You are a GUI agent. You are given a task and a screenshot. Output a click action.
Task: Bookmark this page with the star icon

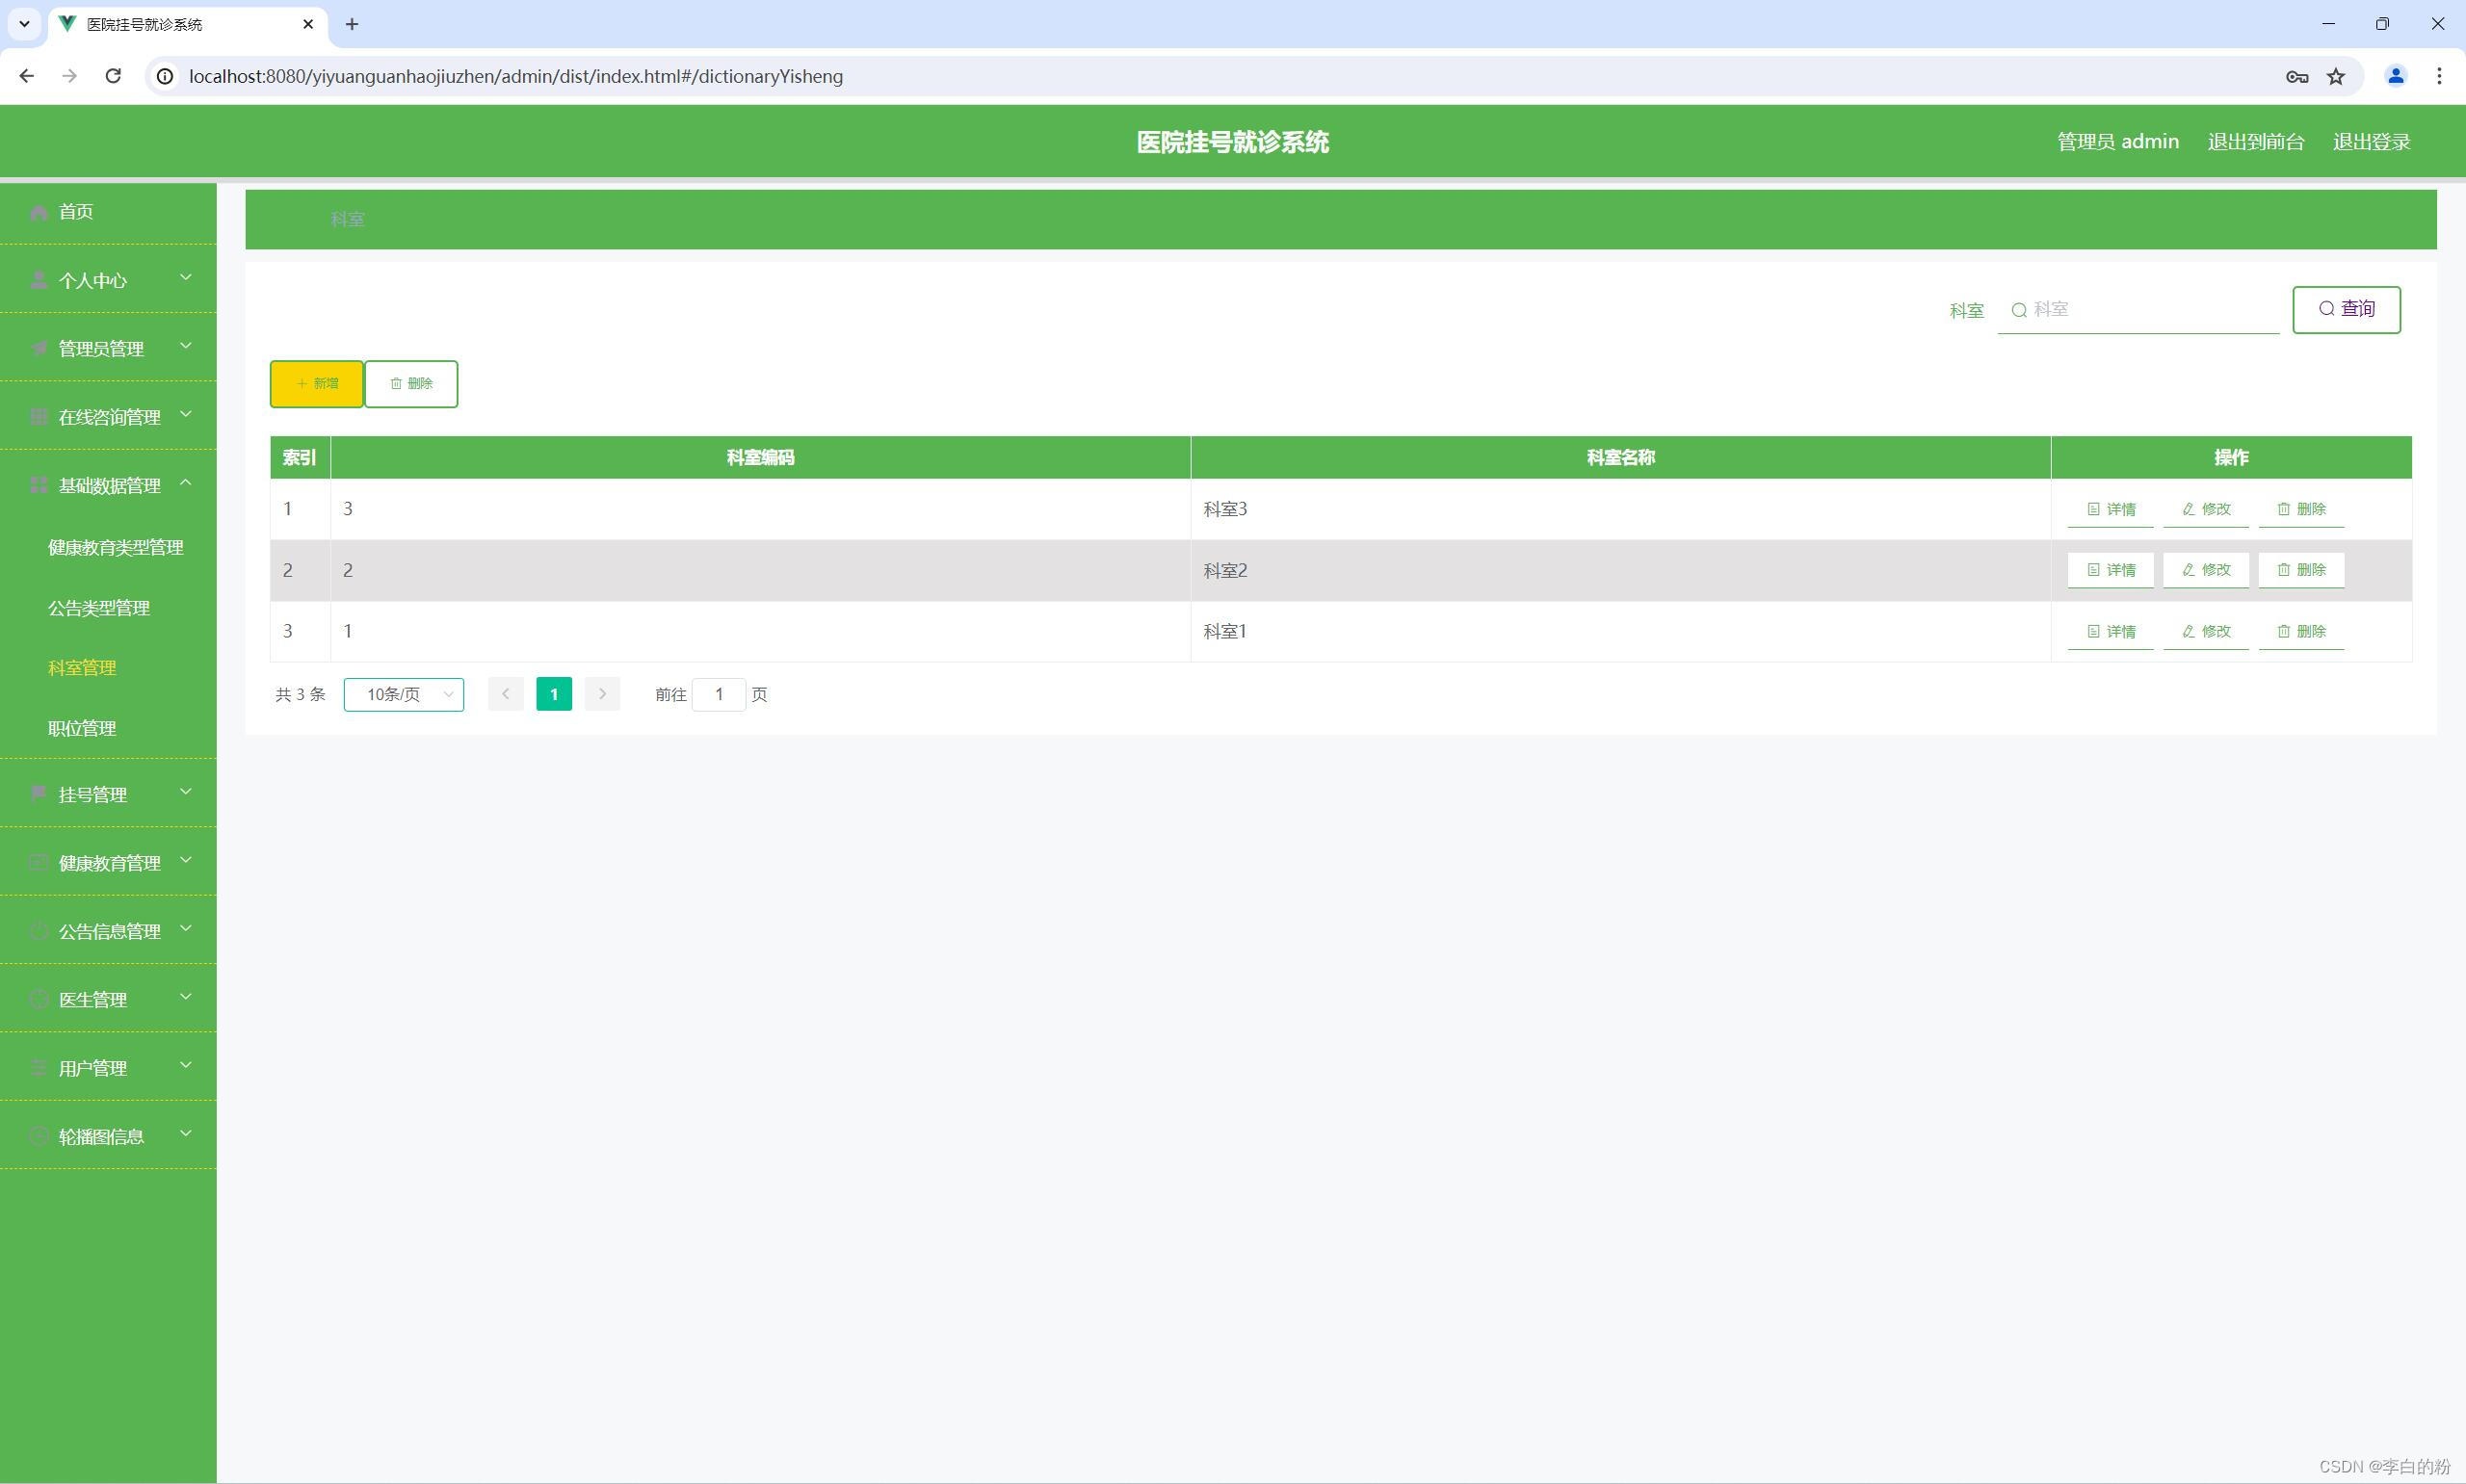click(x=2336, y=77)
